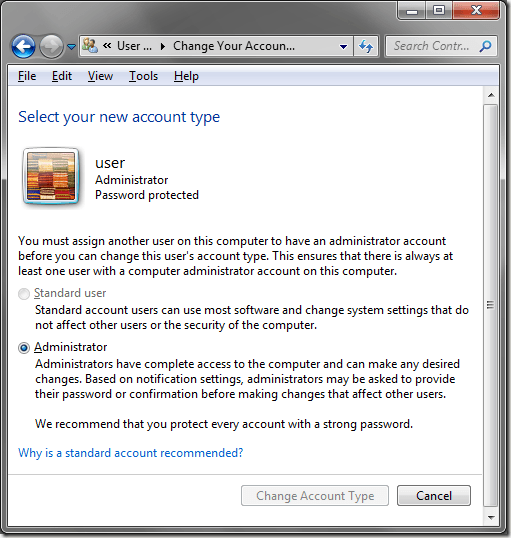Click the user account picture thumbnail
This screenshot has width=511, height=538.
(51, 176)
